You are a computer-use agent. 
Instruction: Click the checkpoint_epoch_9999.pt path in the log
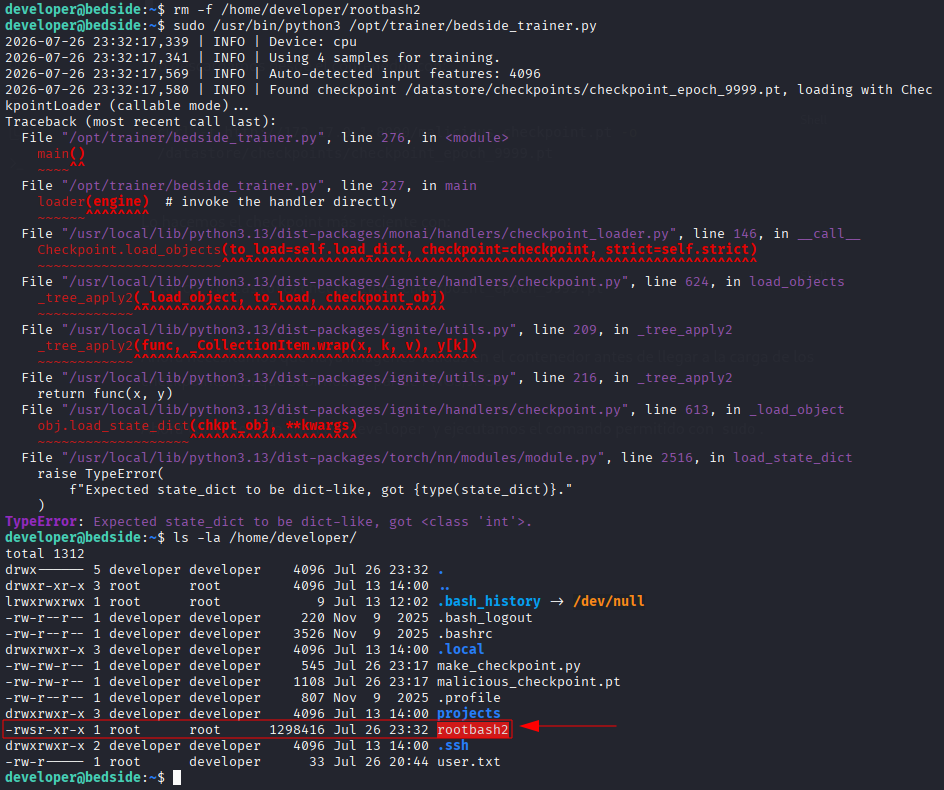point(593,90)
